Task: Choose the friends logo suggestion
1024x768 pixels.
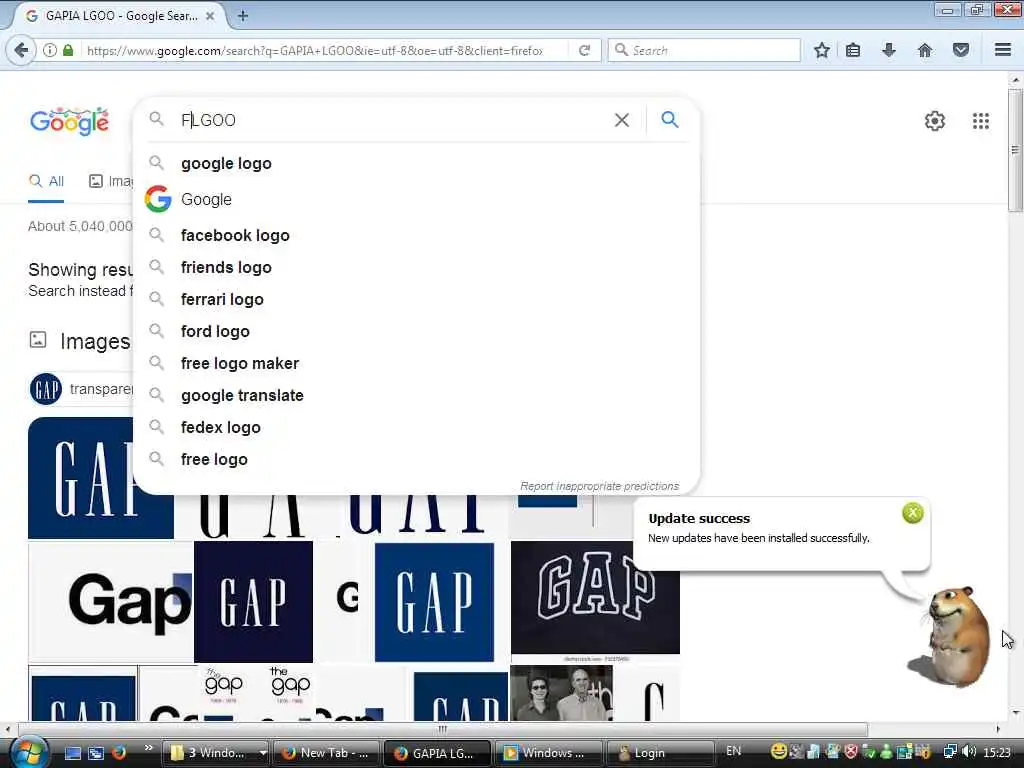Action: [x=417, y=267]
